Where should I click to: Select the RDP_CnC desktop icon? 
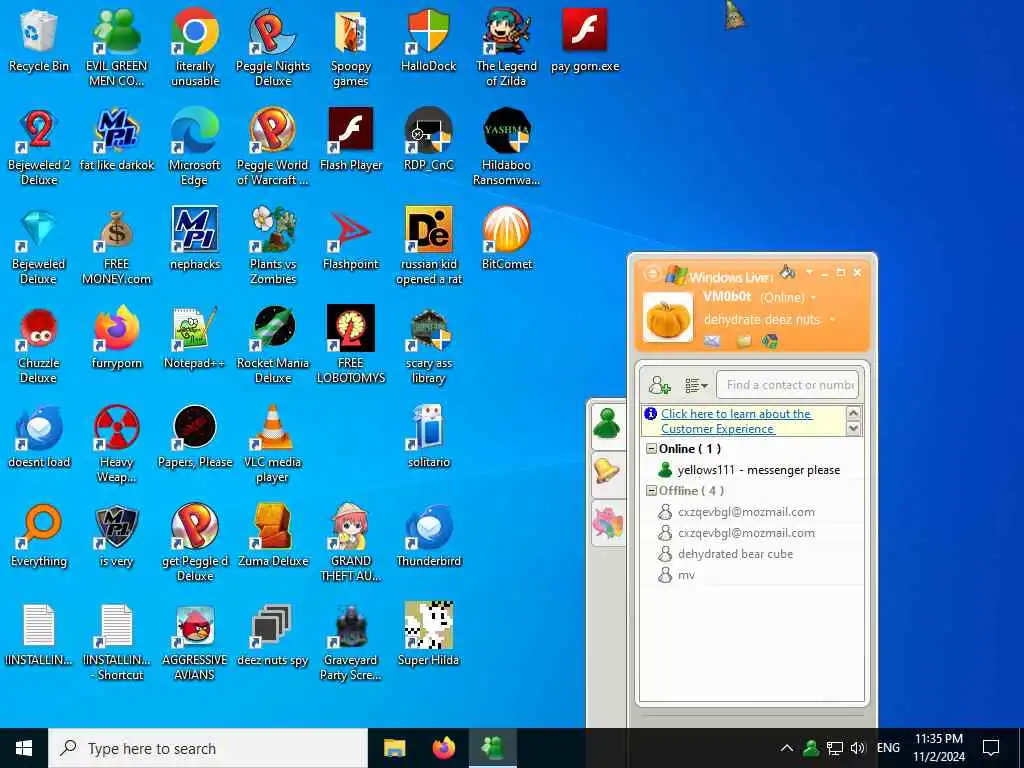(428, 140)
